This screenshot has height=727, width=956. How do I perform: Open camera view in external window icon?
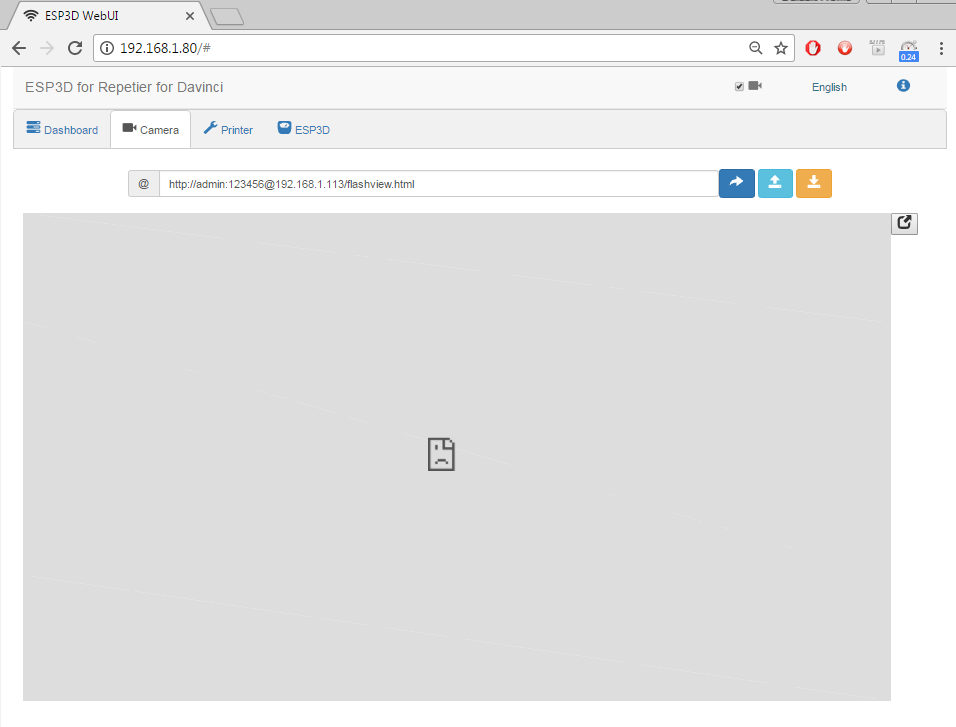[904, 224]
